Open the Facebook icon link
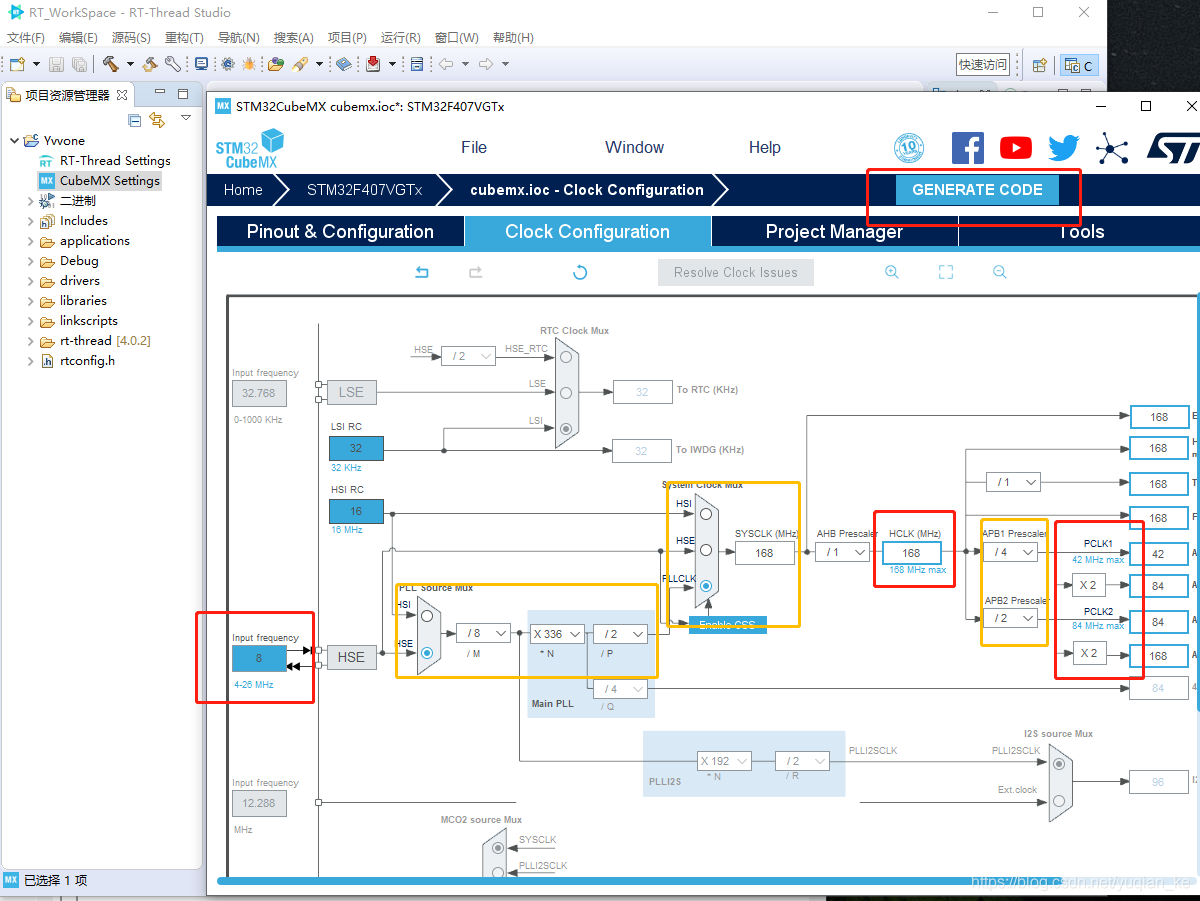1200x901 pixels. 967,148
